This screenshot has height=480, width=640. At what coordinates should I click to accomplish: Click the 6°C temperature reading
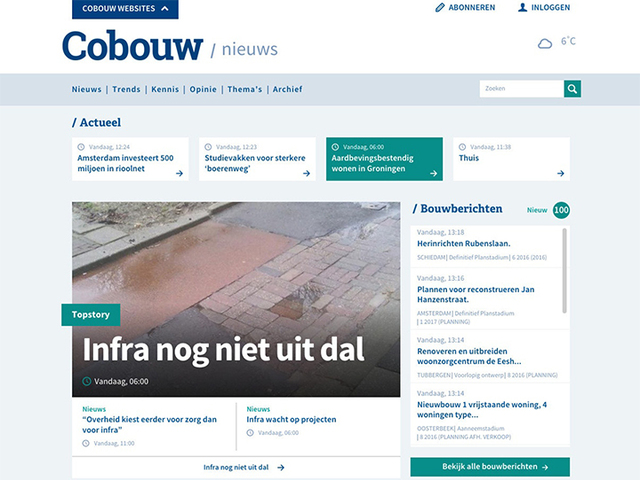[x=568, y=41]
